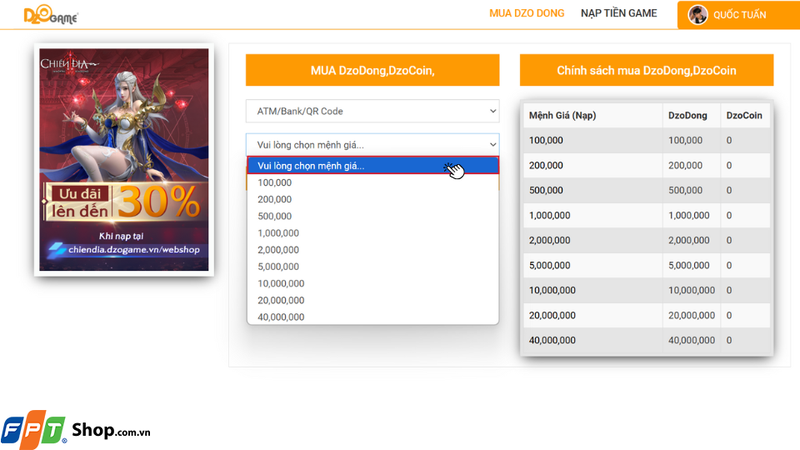Image resolution: width=800 pixels, height=450 pixels.
Task: Click the 1,000,000 Mệnh Giá table cell
Action: (x=593, y=215)
